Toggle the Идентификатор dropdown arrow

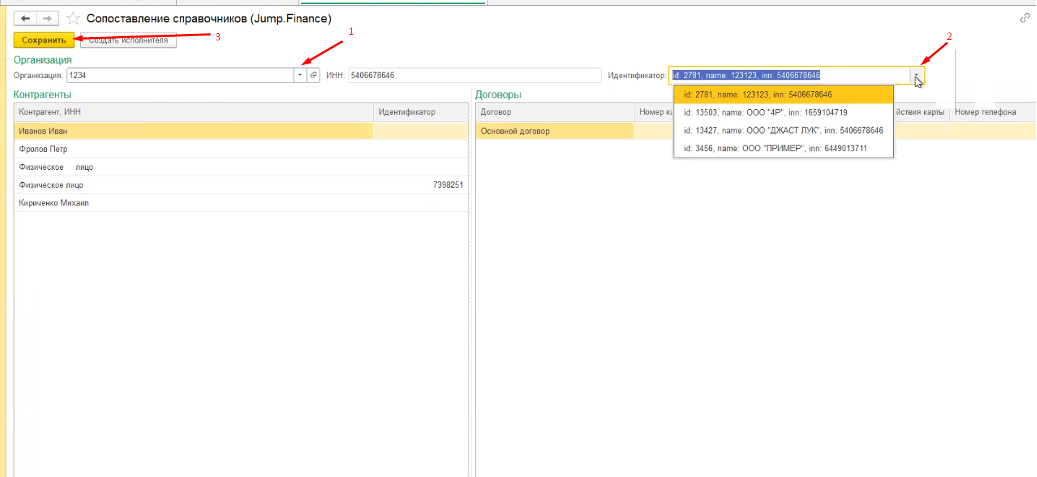[917, 76]
